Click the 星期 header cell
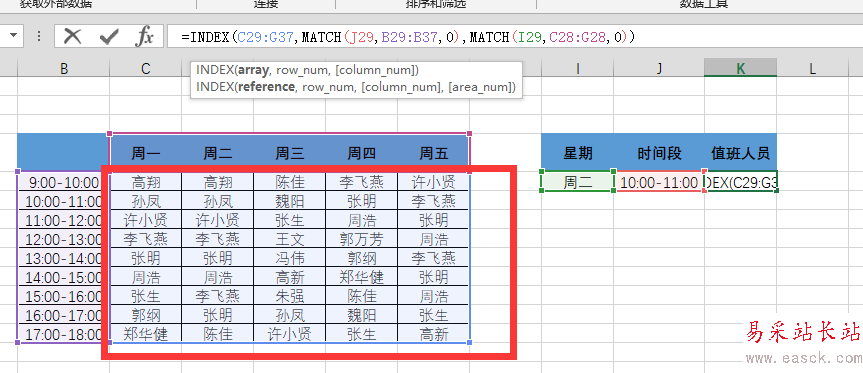This screenshot has width=863, height=373. (x=577, y=153)
